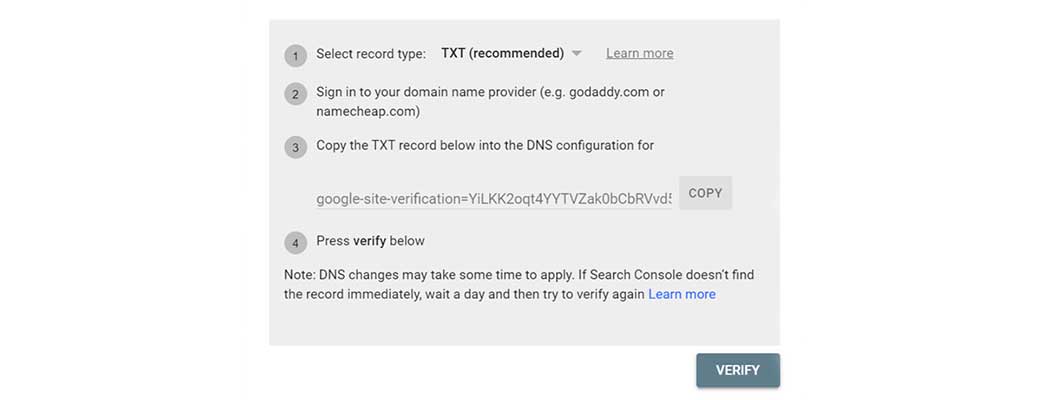Click the step 2 number circle
The width and height of the screenshot is (1048, 400).
click(x=295, y=95)
